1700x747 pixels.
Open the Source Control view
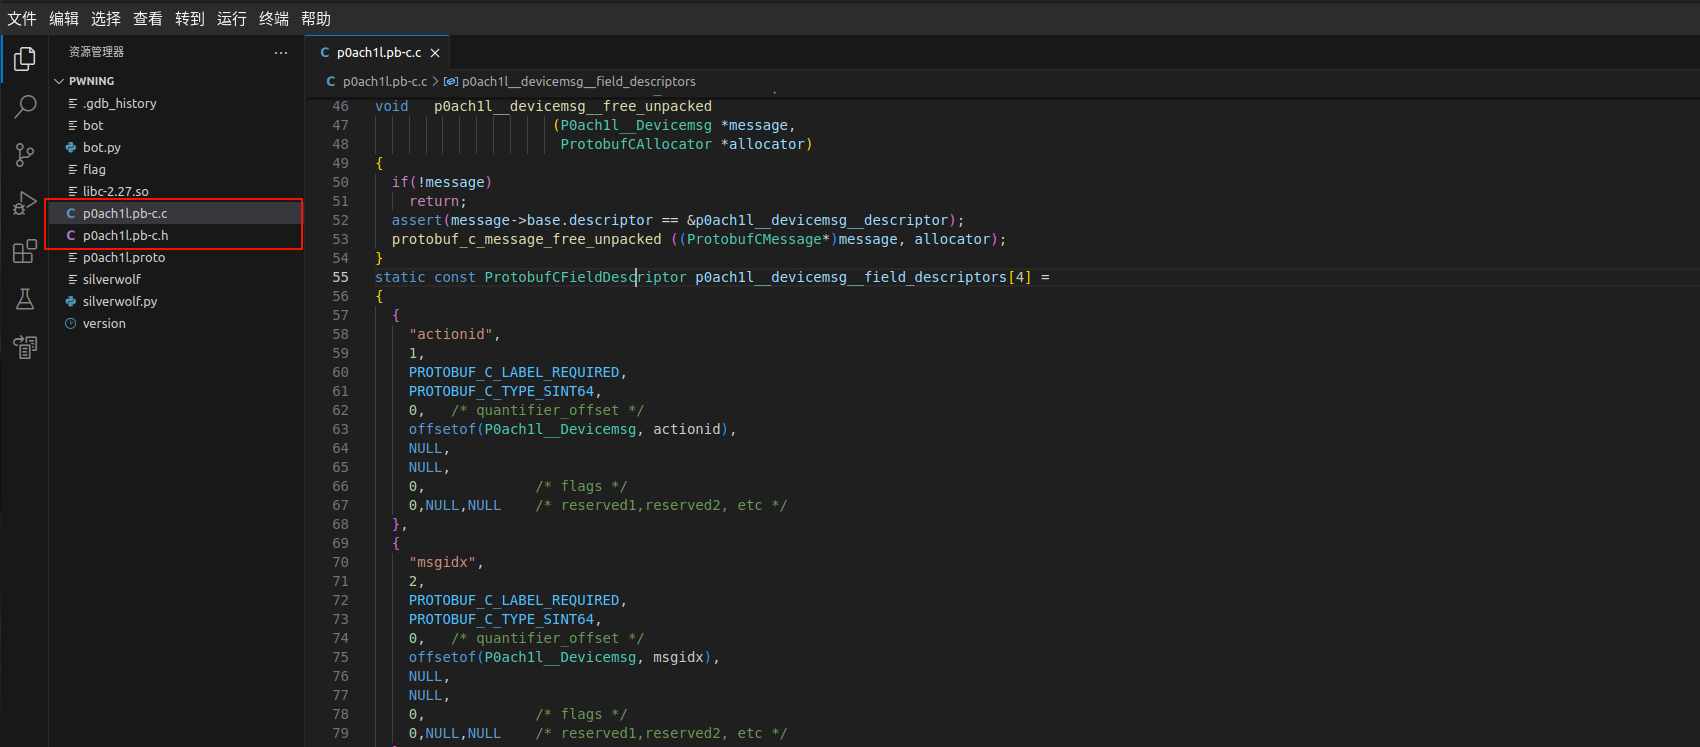coord(25,154)
